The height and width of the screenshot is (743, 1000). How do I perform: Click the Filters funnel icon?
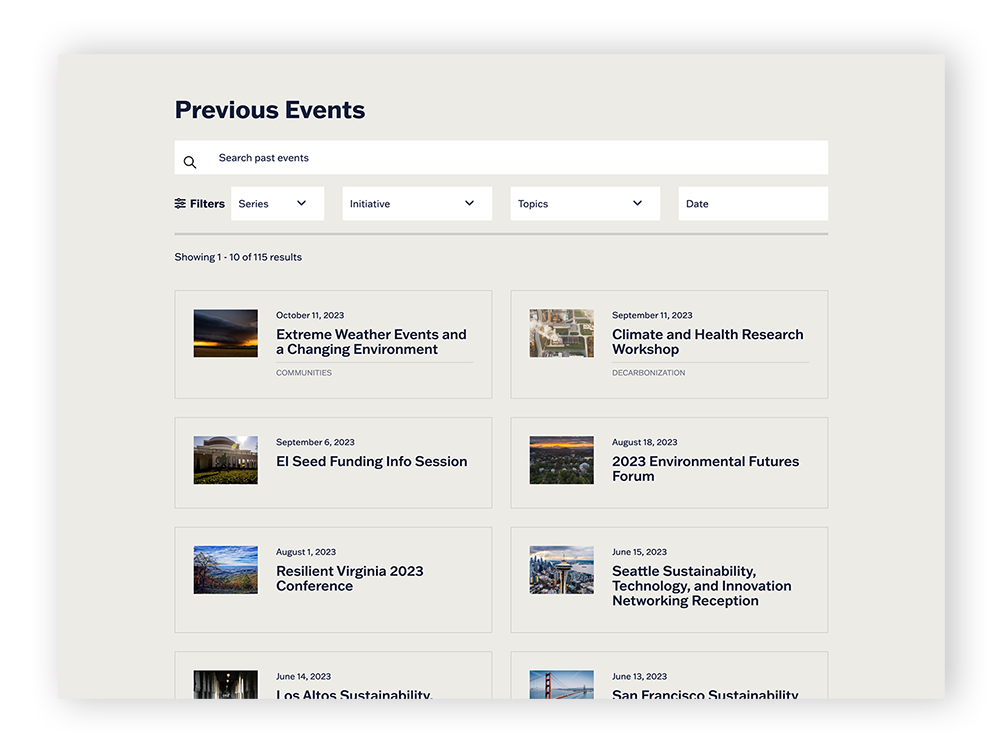click(x=178, y=203)
